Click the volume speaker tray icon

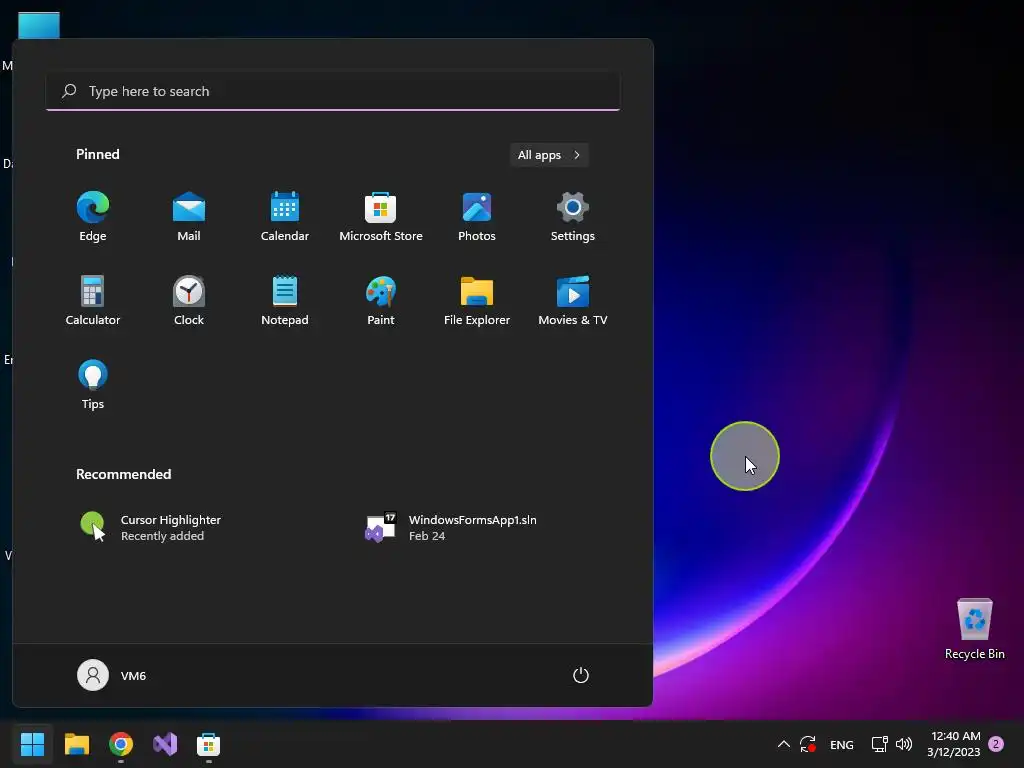(904, 744)
